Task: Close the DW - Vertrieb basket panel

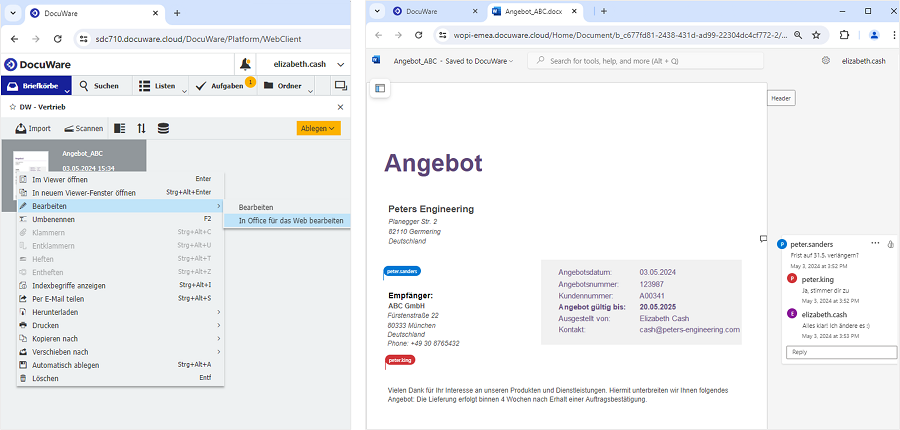Action: pos(340,107)
